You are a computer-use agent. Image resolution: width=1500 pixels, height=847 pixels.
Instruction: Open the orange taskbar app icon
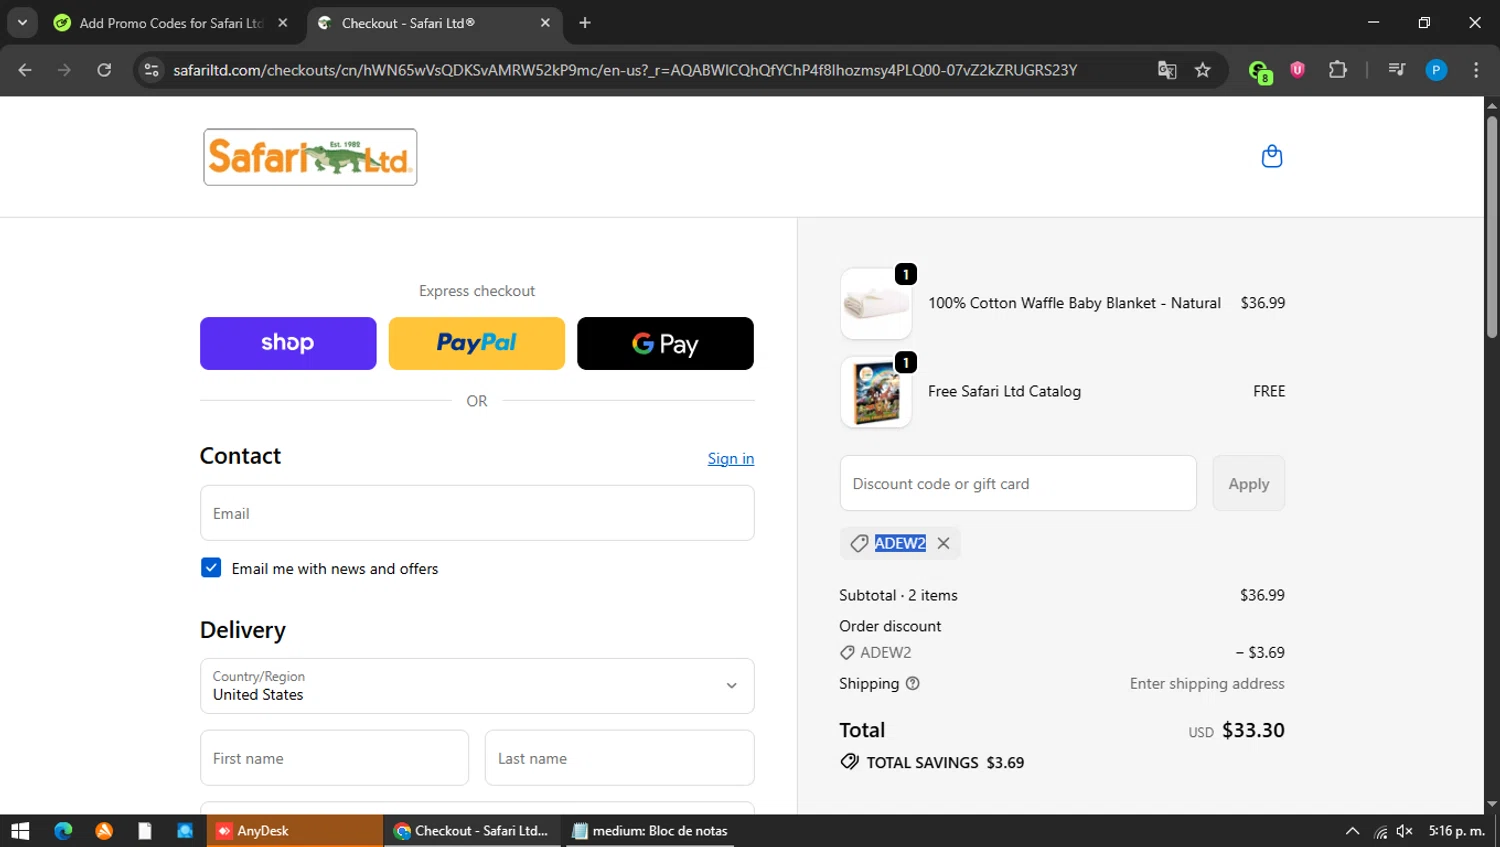(x=104, y=831)
